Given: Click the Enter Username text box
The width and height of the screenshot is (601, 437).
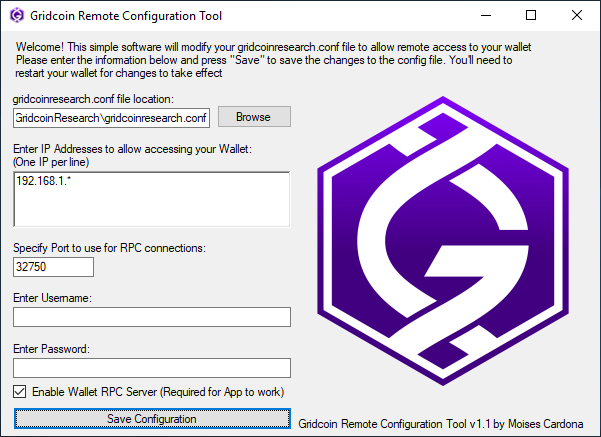Looking at the screenshot, I should [x=152, y=317].
